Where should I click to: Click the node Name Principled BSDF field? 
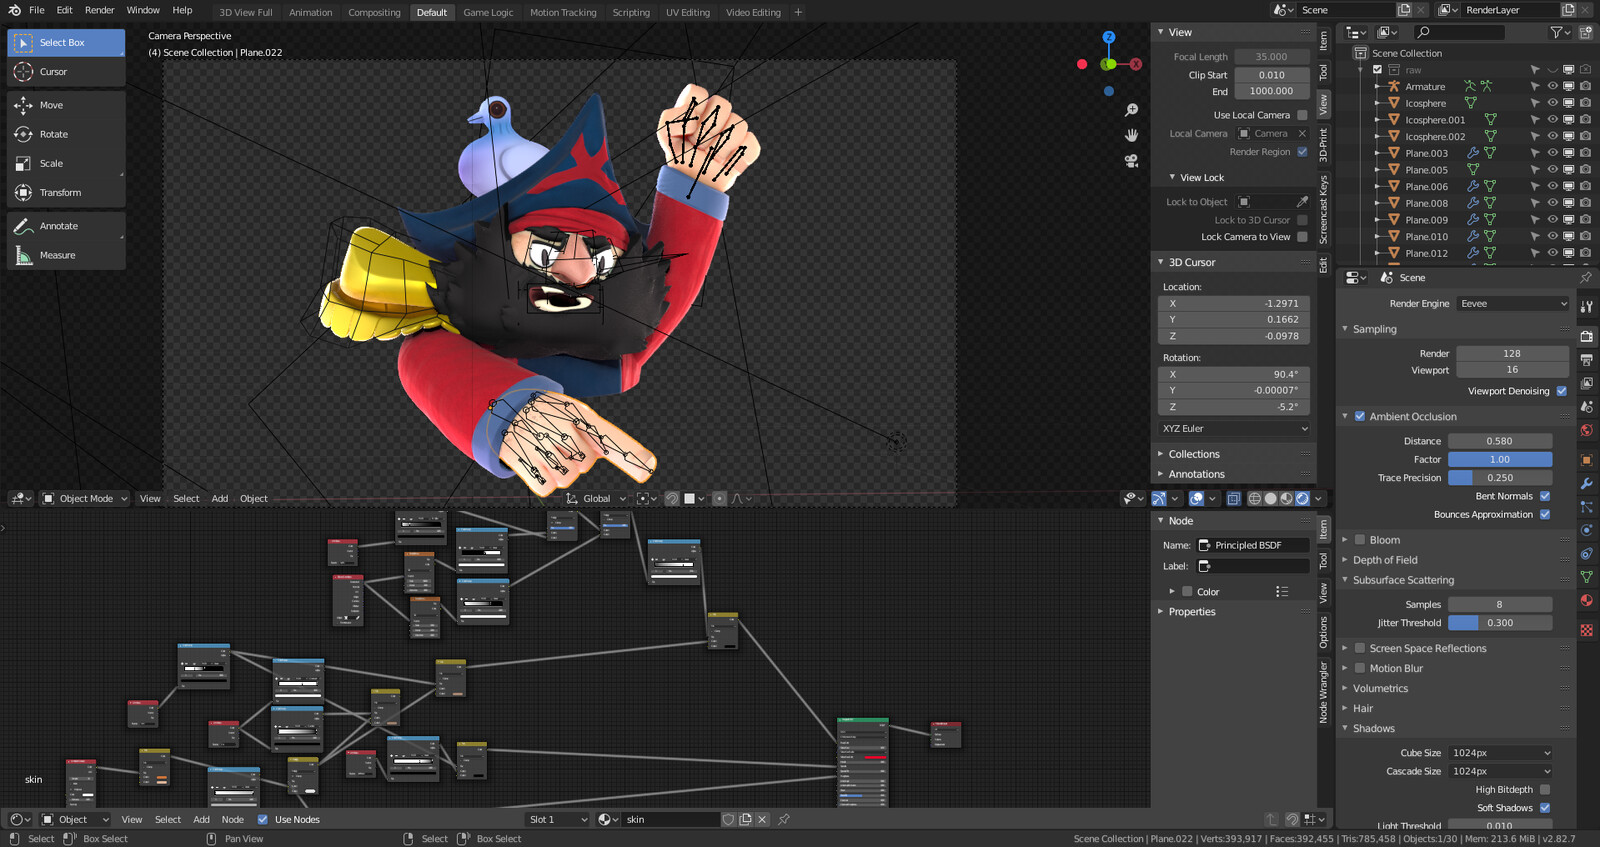coord(1254,546)
